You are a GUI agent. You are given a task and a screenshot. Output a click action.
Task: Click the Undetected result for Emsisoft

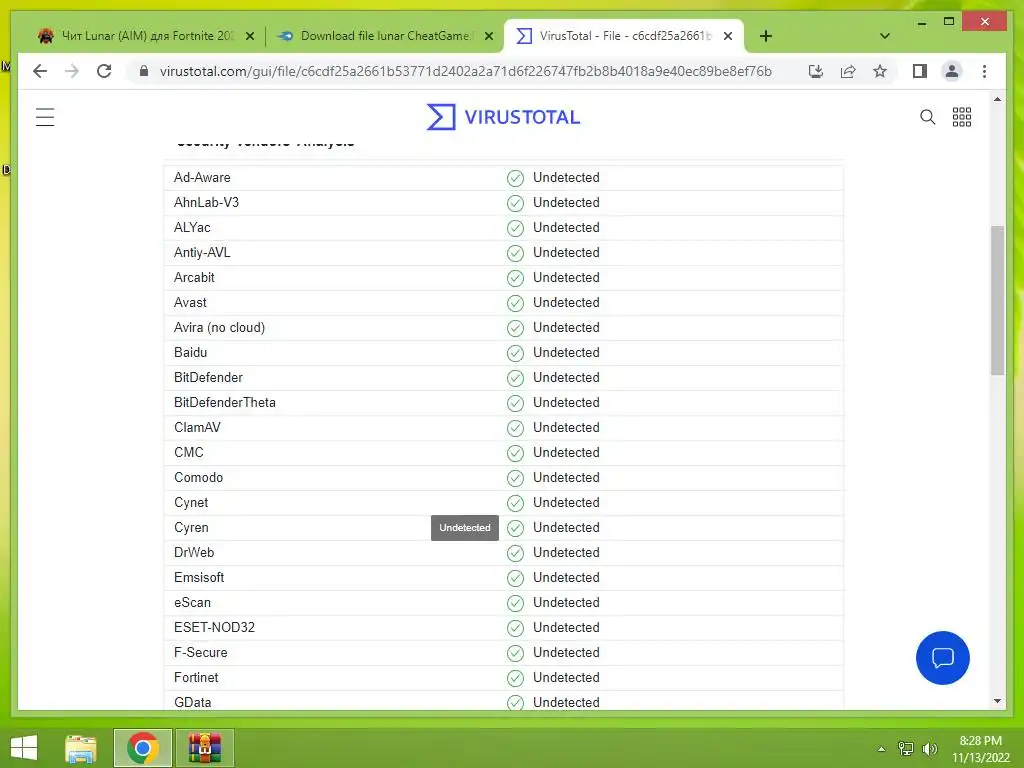(x=566, y=577)
